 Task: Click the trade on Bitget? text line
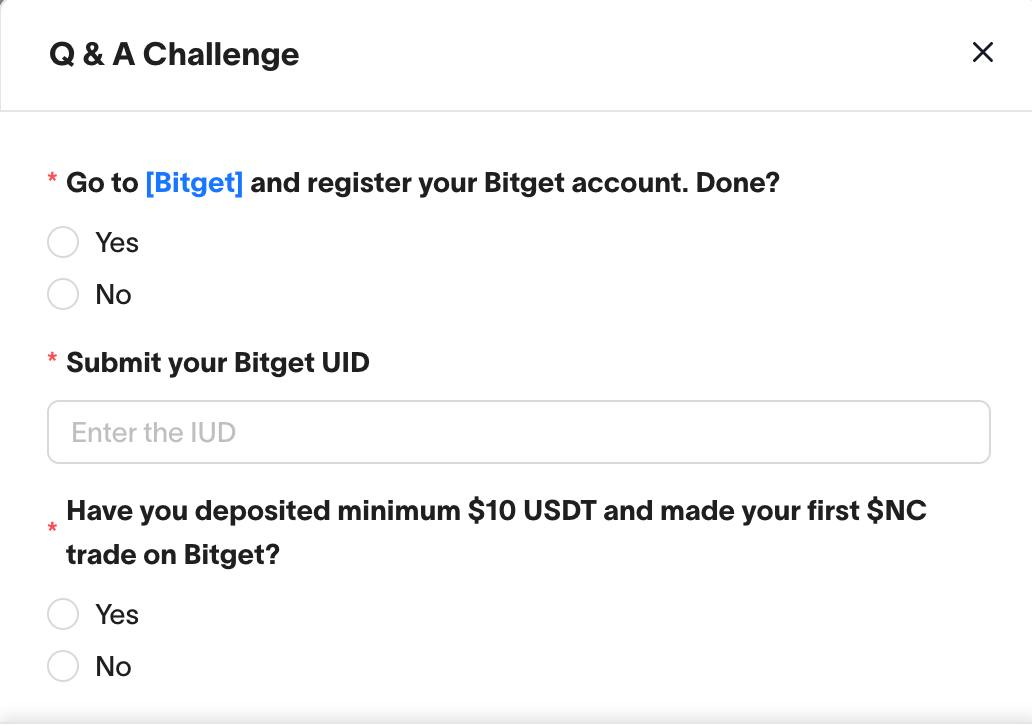[173, 555]
